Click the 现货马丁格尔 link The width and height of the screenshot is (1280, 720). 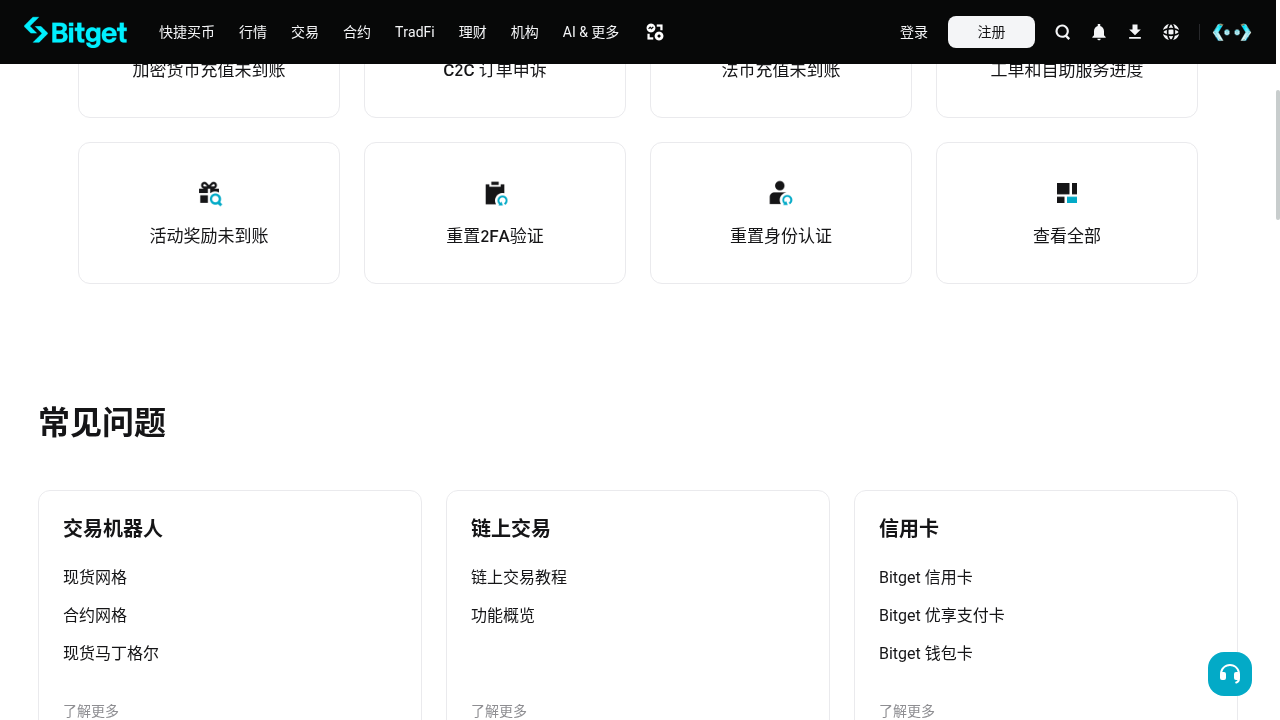(111, 653)
